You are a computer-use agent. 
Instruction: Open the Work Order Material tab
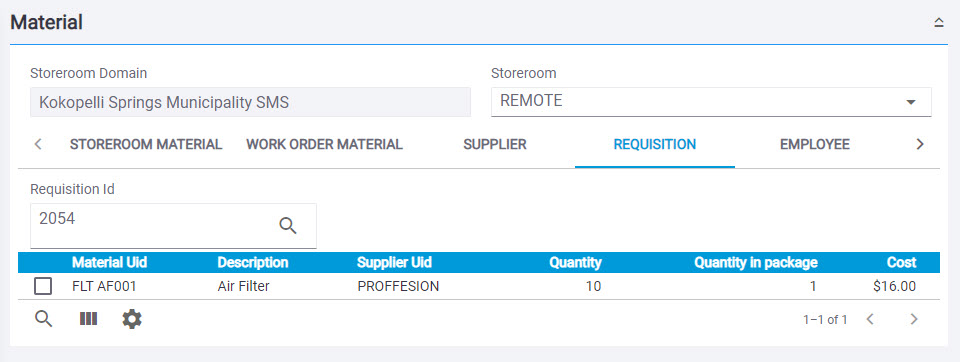324,145
